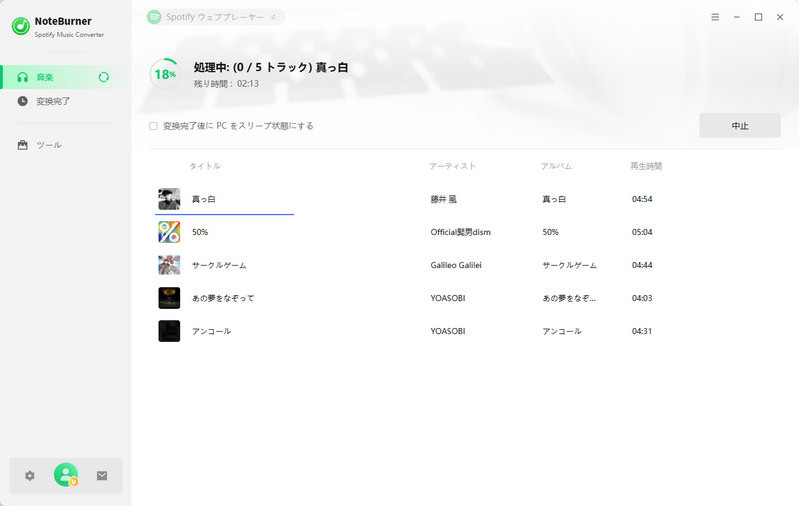Select the あの夢をなぞって track title

(223, 298)
